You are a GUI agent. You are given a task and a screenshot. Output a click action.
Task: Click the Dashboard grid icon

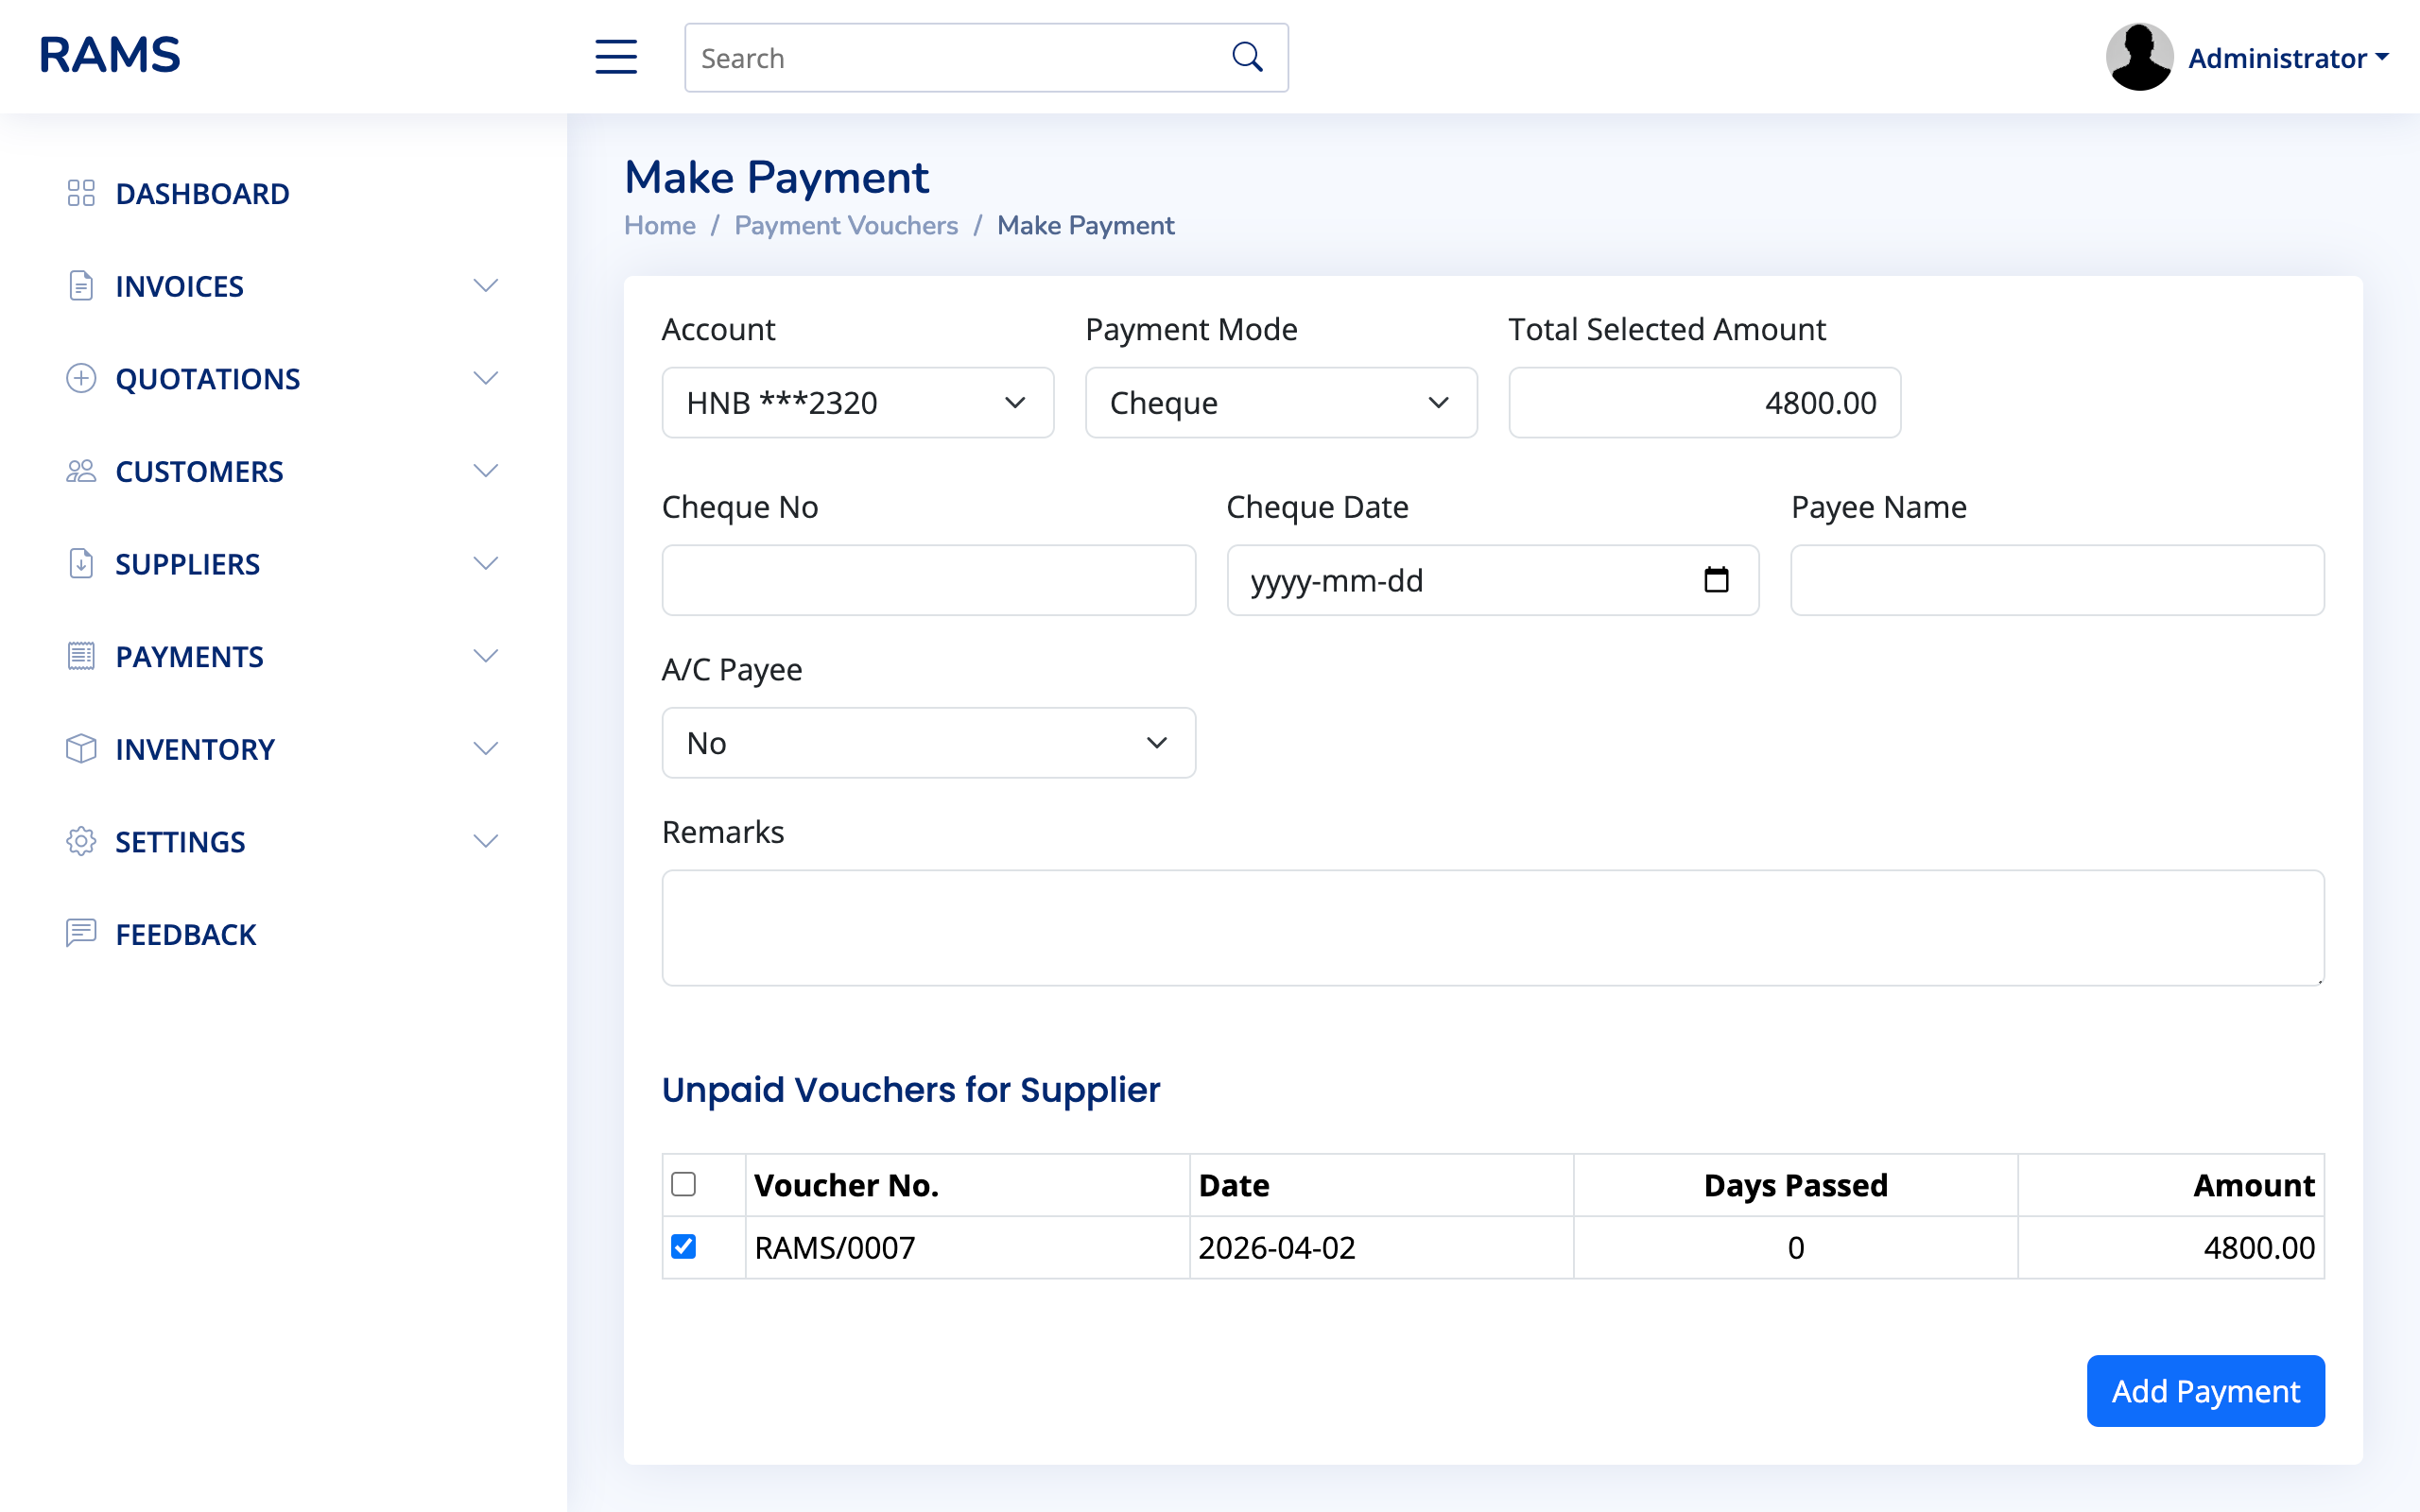81,193
